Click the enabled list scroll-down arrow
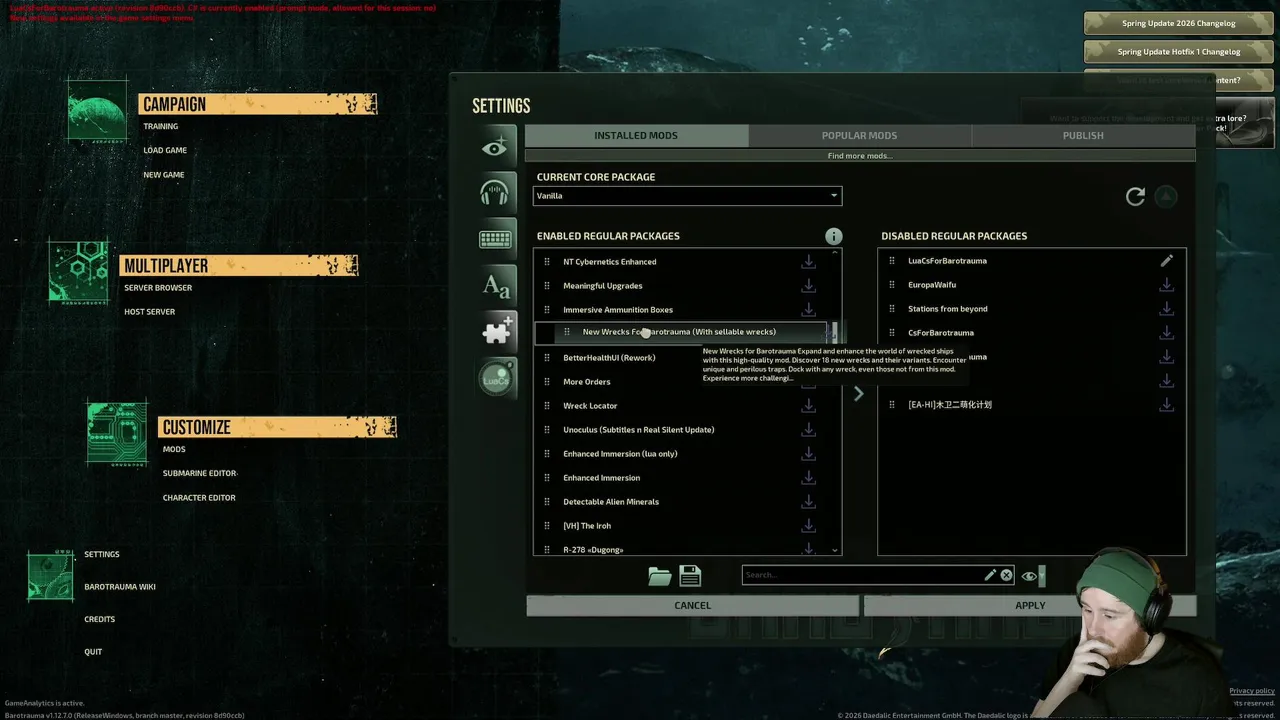This screenshot has height=720, width=1280. pyautogui.click(x=836, y=550)
